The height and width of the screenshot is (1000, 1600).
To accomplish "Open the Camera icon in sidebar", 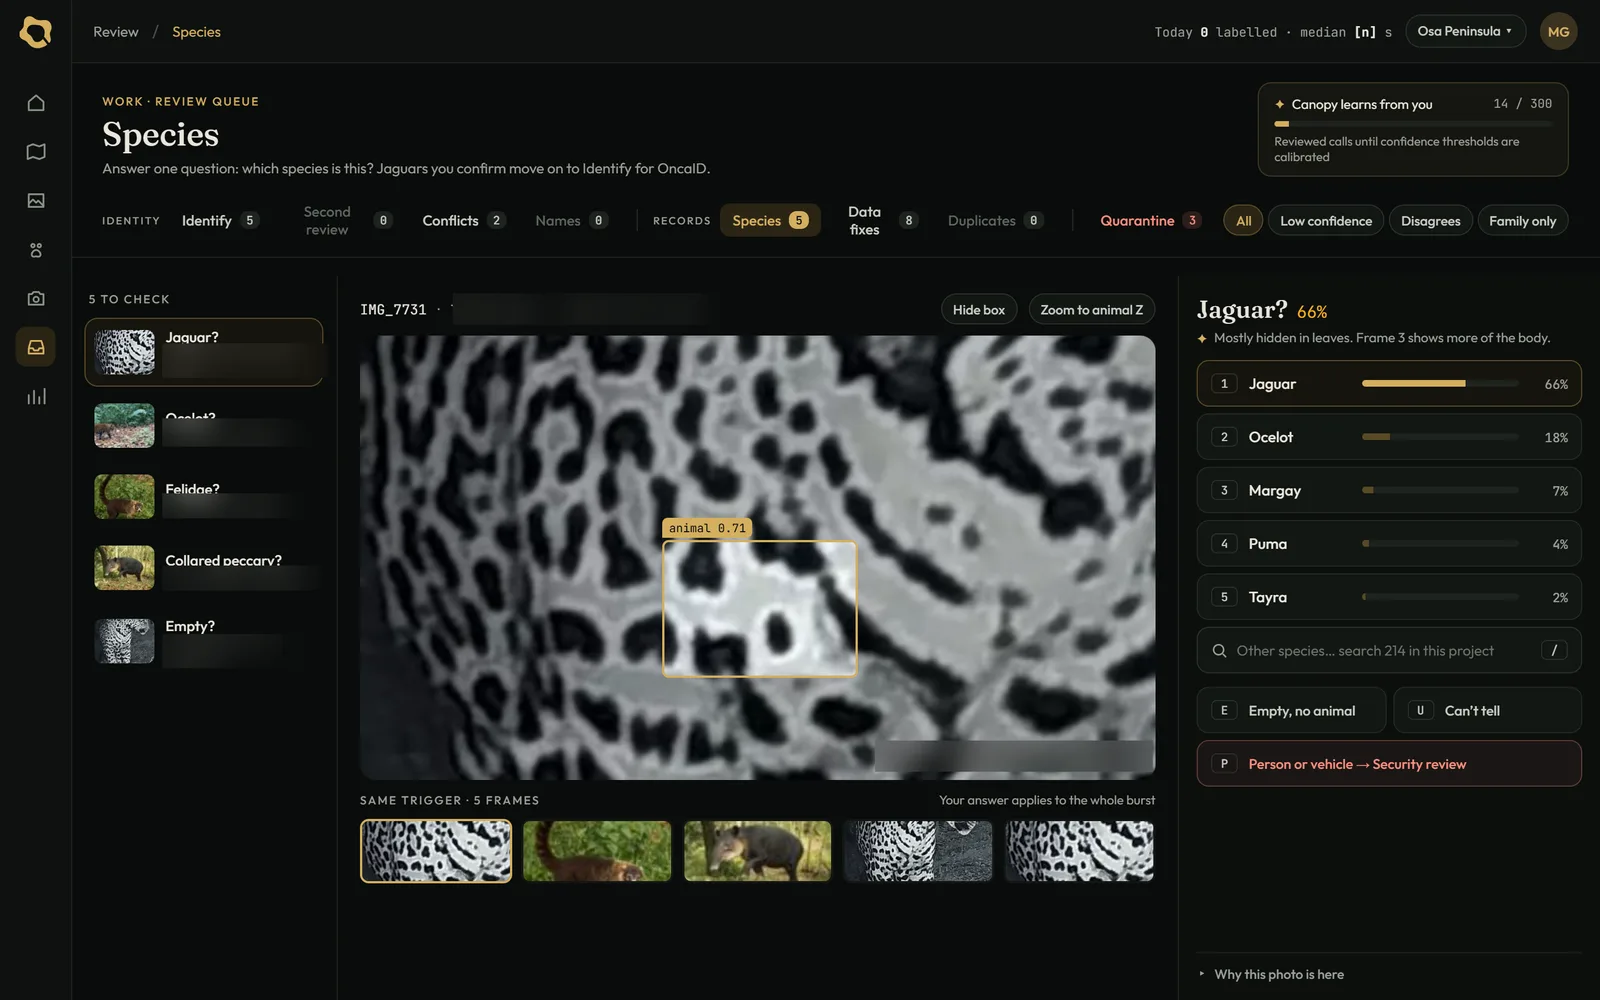I will pyautogui.click(x=36, y=298).
